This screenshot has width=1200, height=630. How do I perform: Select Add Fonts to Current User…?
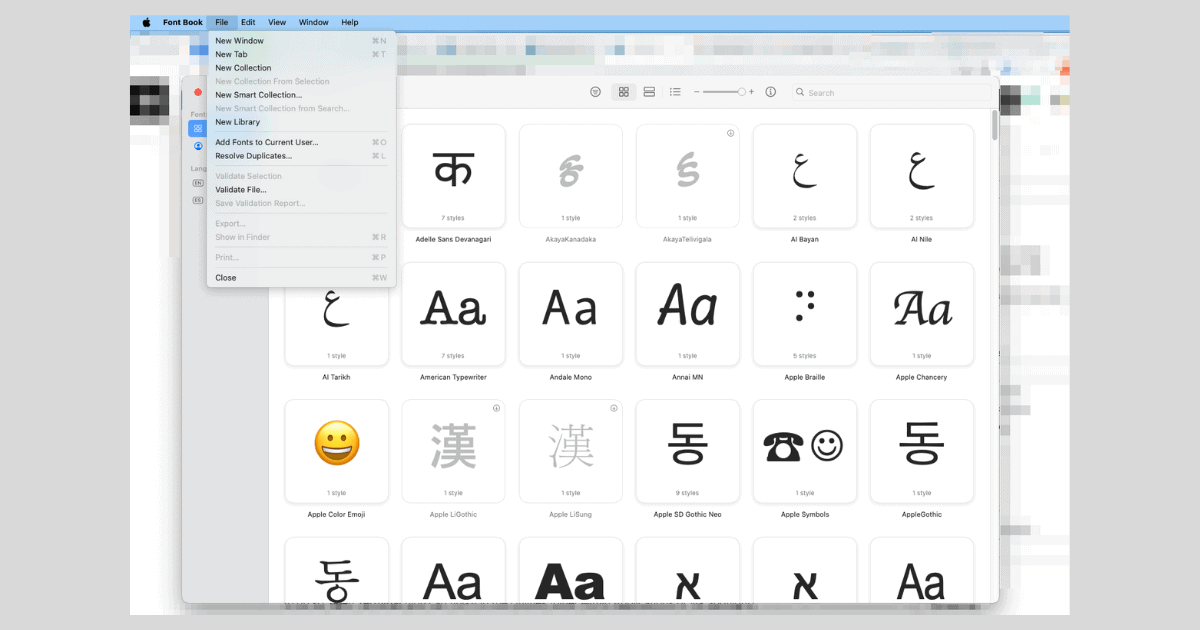tap(267, 142)
